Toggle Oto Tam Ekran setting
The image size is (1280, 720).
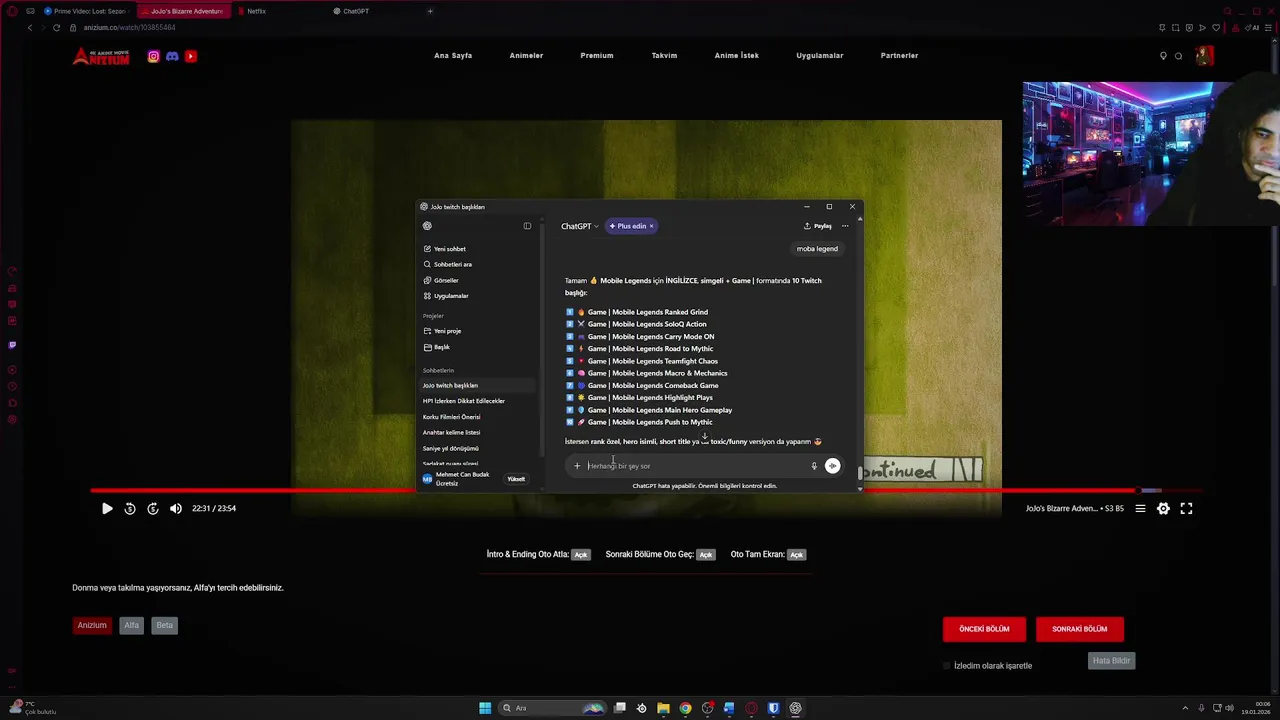(x=796, y=555)
